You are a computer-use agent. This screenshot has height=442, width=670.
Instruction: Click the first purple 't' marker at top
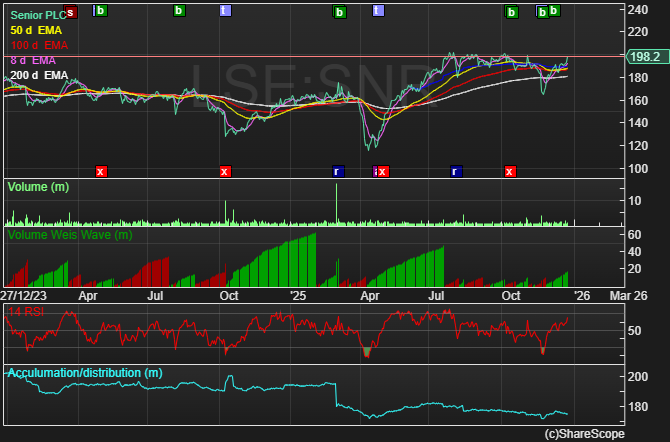click(224, 11)
